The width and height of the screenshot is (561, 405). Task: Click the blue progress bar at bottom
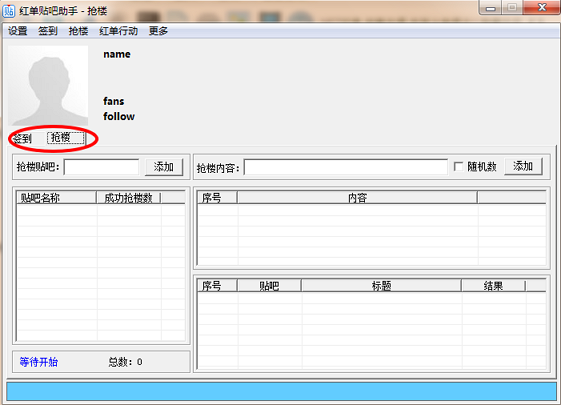[281, 391]
